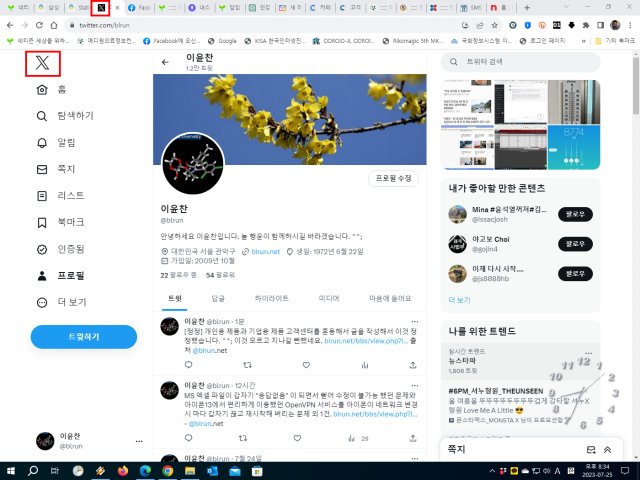Click the back arrow beside 이윤찬 header
The width and height of the screenshot is (640, 480).
click(x=165, y=62)
